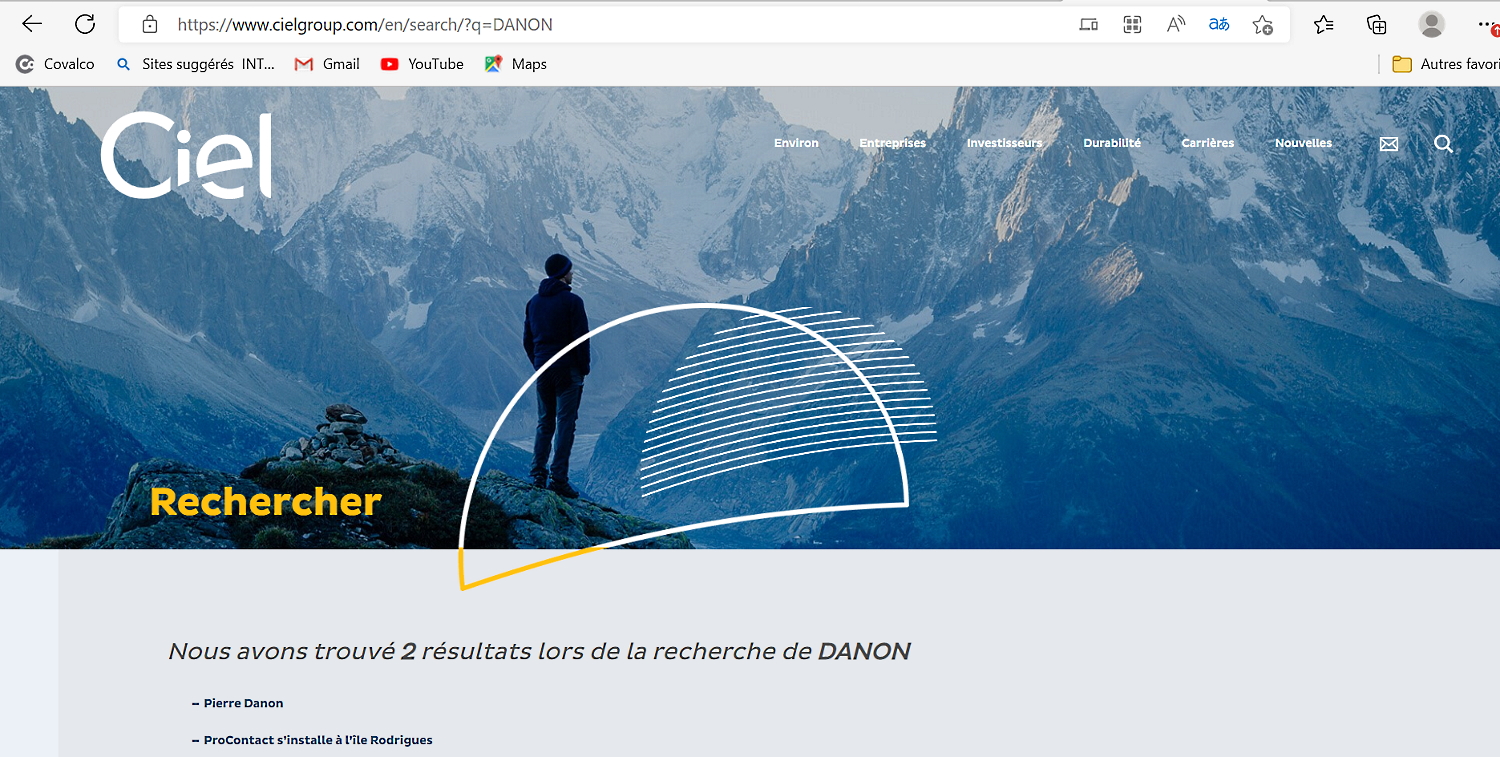1500x757 pixels.
Task: Open the Entreprises navigation menu
Action: tap(892, 143)
